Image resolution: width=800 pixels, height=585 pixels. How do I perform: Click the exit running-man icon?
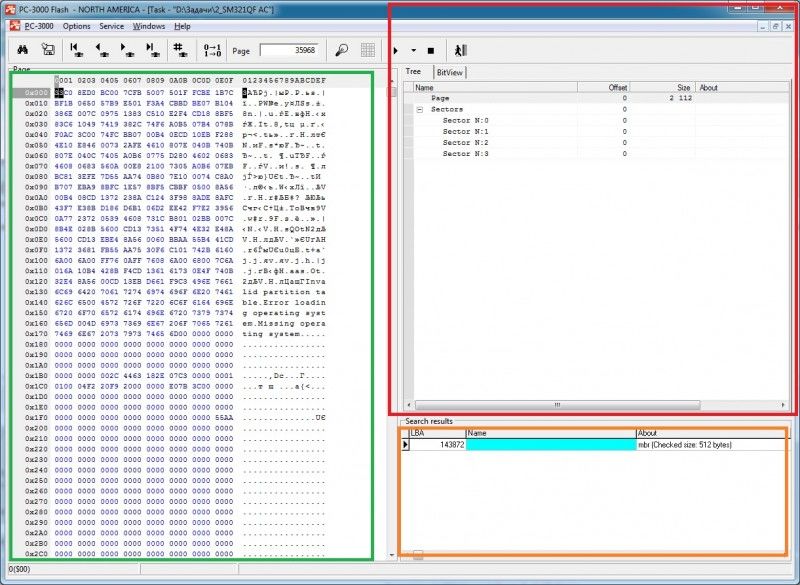[x=460, y=50]
